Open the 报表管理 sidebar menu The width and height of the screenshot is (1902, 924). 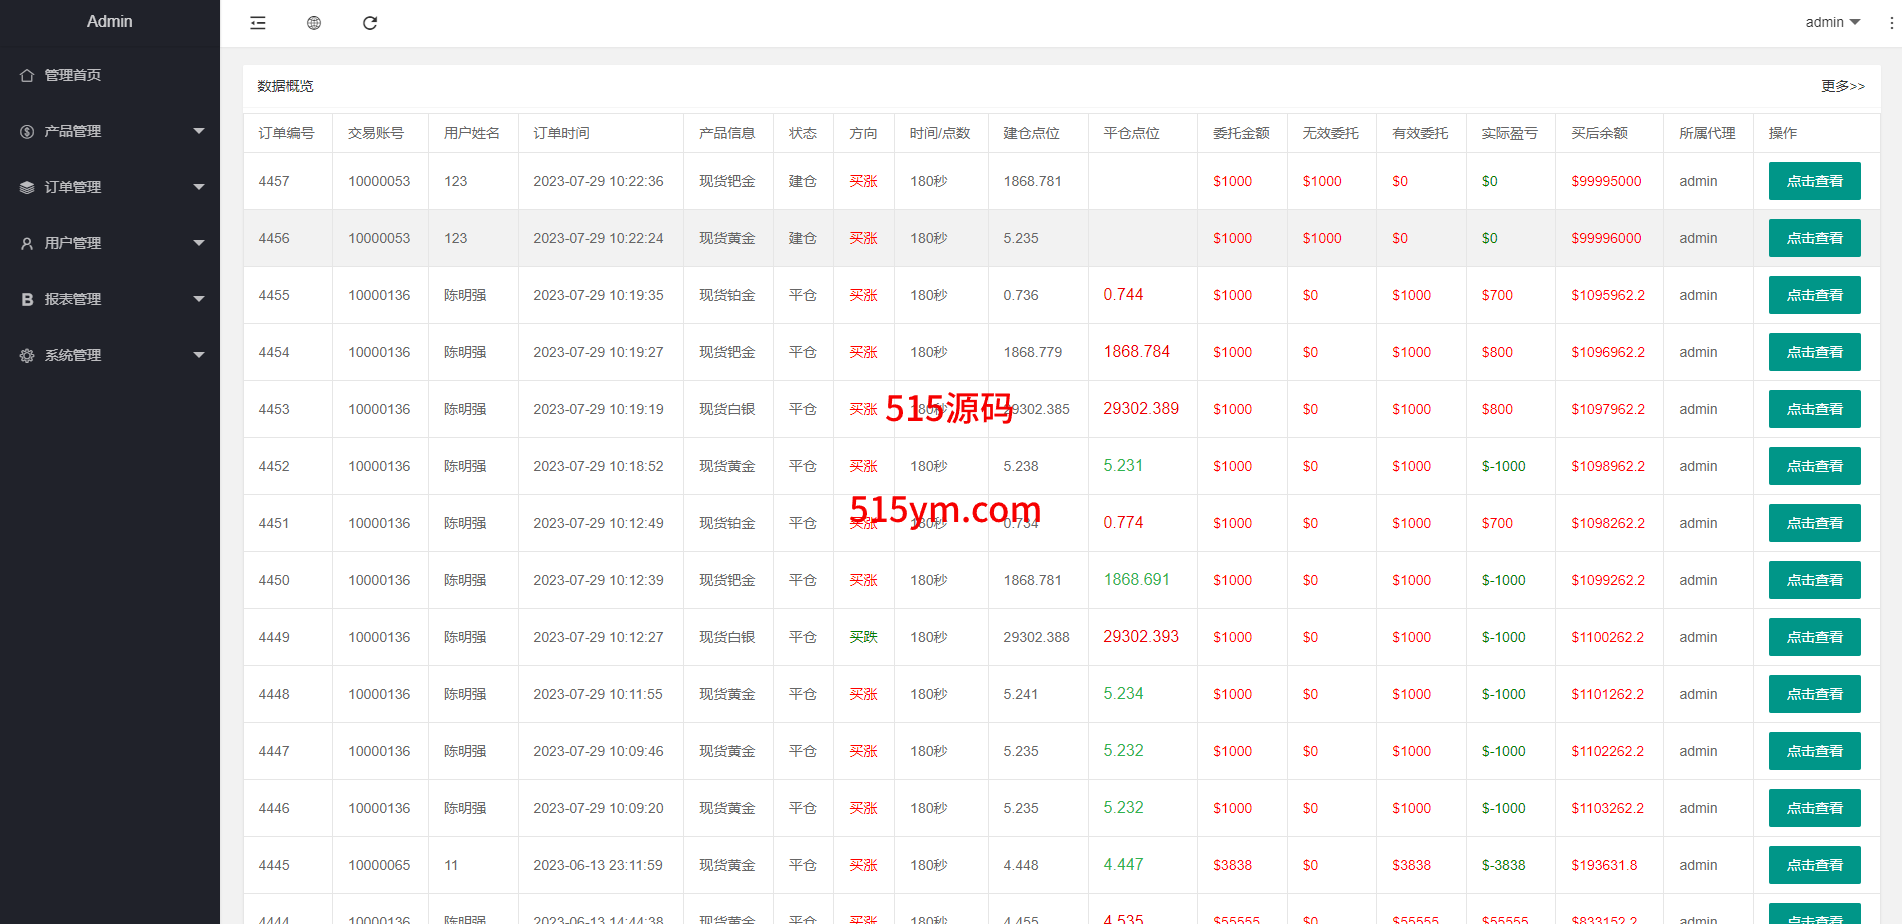pyautogui.click(x=73, y=299)
